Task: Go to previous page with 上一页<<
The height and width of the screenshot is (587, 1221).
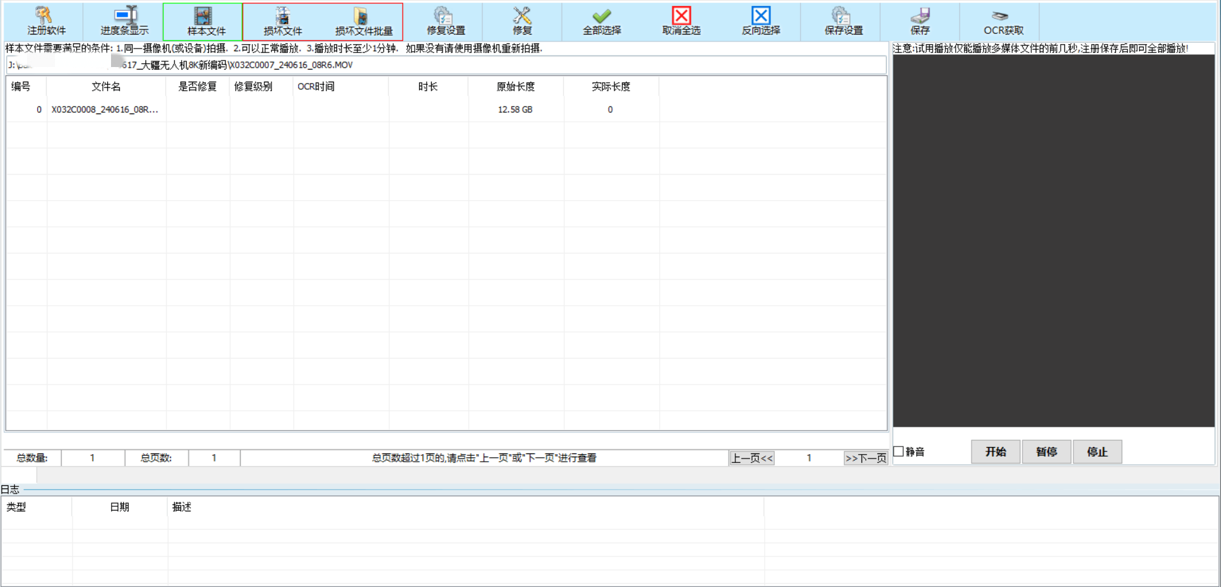Action: [x=751, y=458]
